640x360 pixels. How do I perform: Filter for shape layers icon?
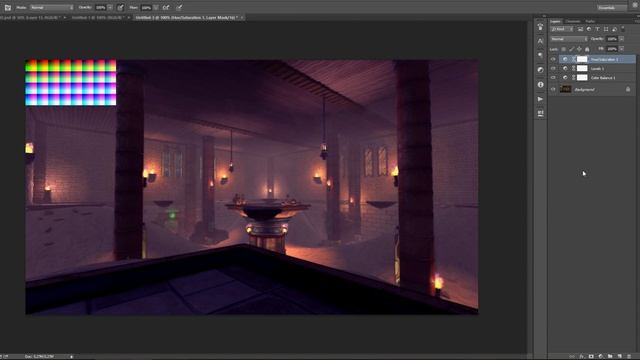pyautogui.click(x=606, y=29)
